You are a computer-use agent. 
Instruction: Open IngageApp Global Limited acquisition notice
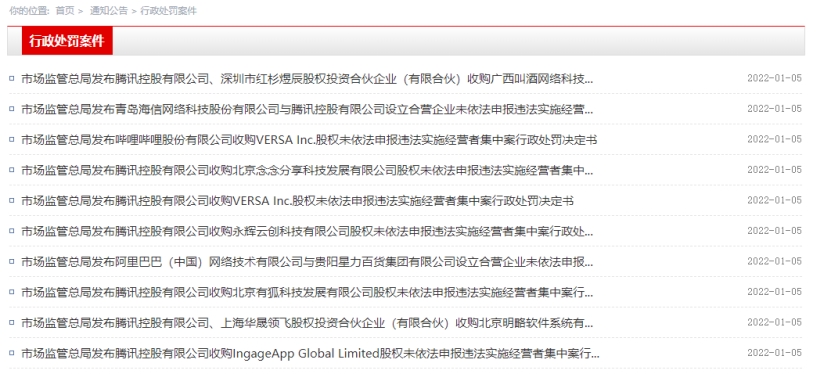click(x=310, y=353)
